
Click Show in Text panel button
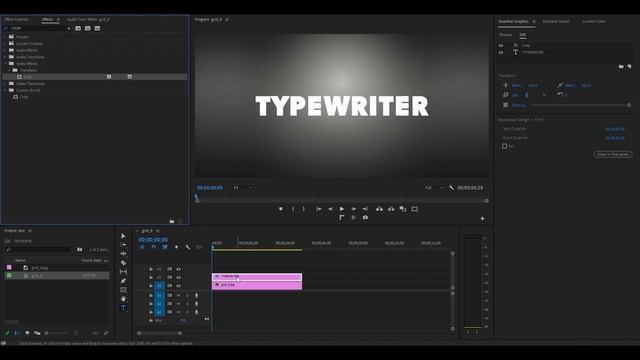[x=613, y=154]
